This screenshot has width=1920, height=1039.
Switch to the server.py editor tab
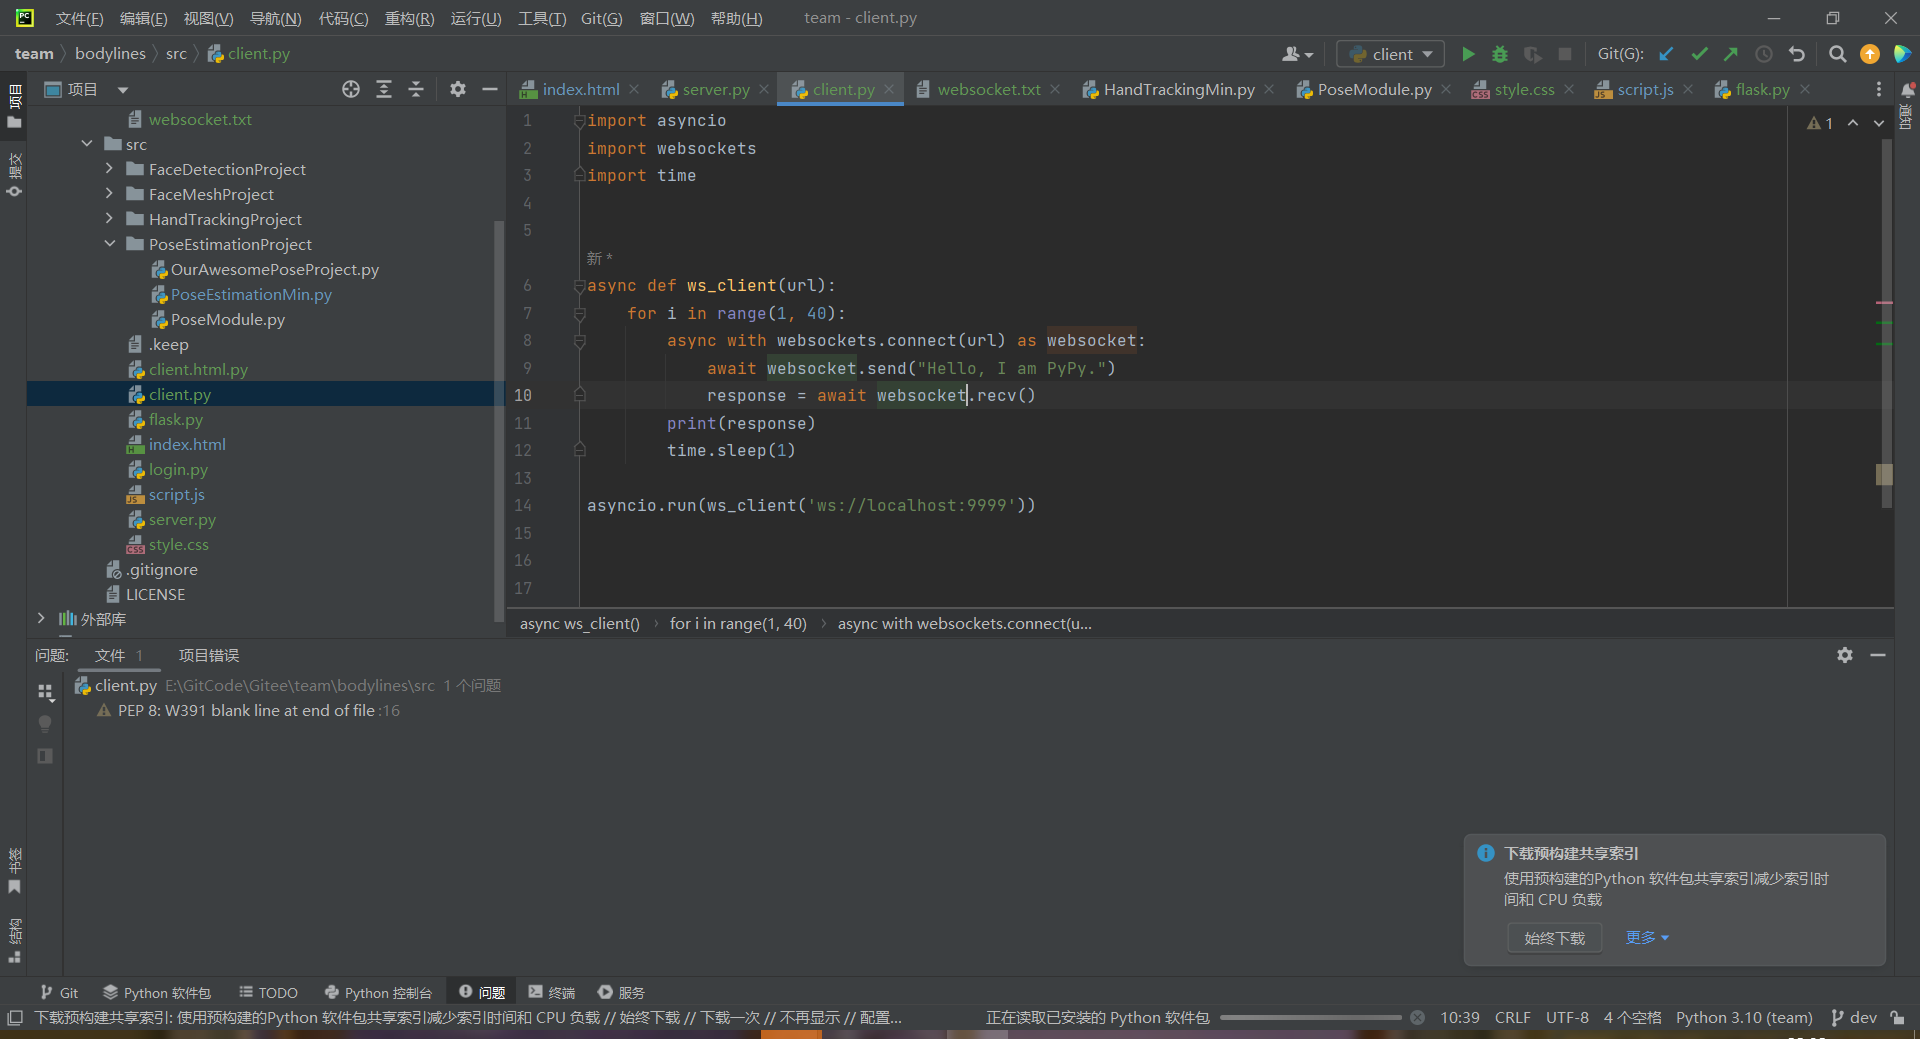coord(715,89)
